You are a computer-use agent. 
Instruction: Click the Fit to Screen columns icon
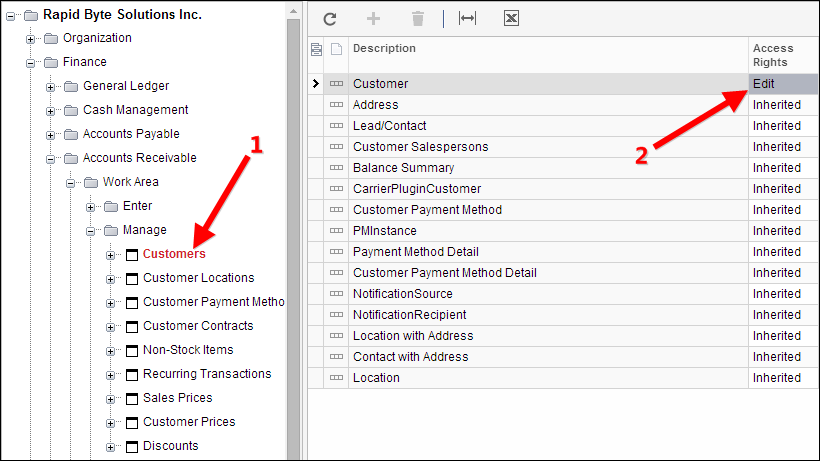(x=467, y=19)
